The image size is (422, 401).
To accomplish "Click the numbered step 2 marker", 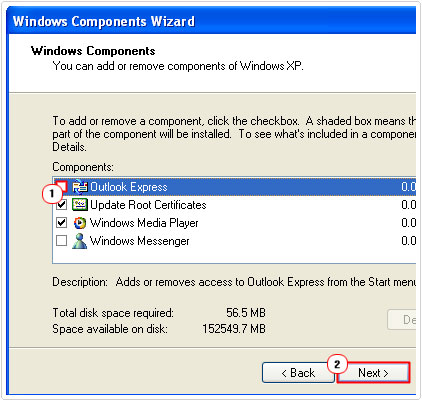I will click(337, 364).
